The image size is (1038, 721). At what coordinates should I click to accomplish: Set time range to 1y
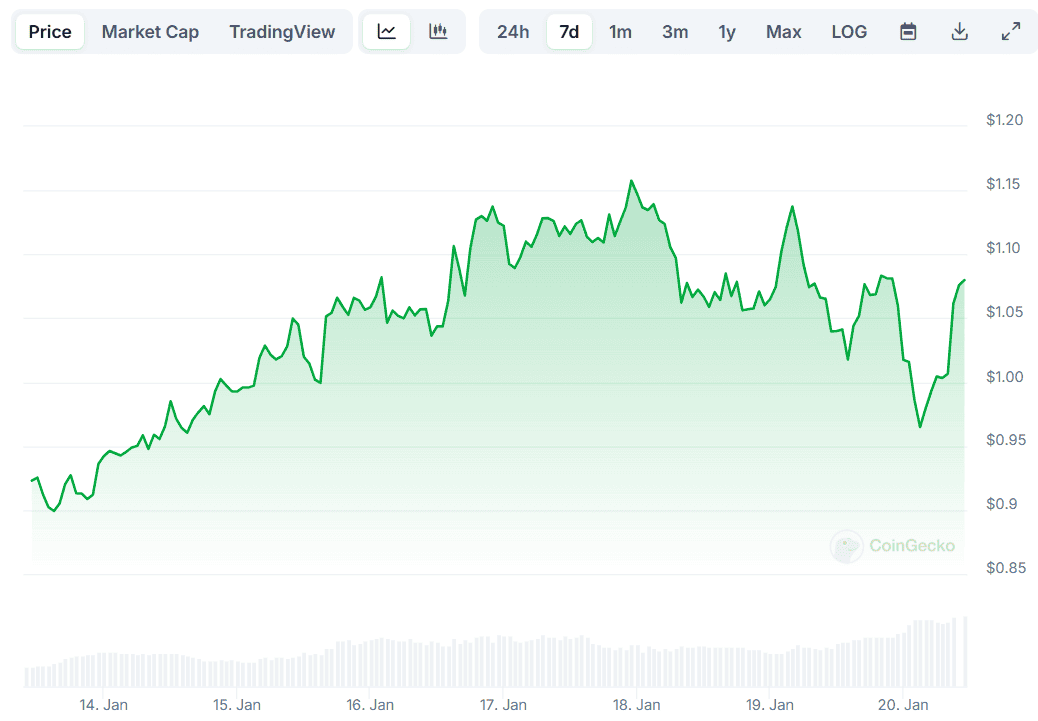click(x=727, y=32)
